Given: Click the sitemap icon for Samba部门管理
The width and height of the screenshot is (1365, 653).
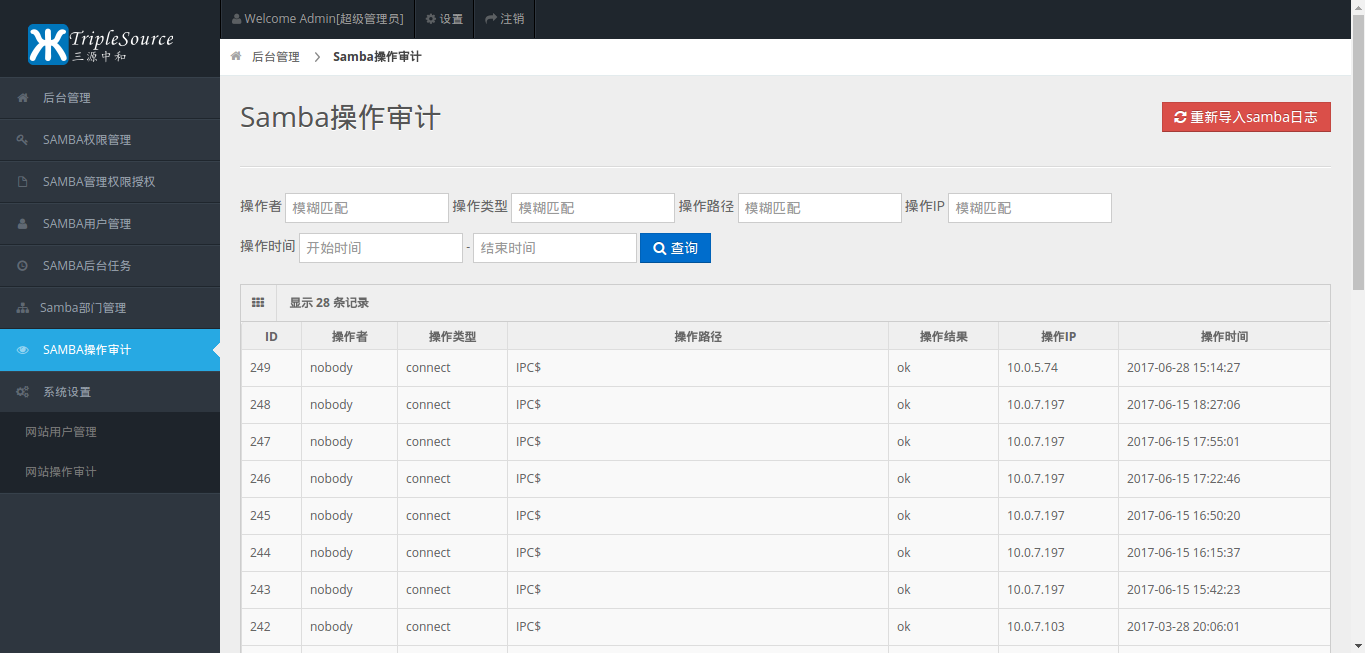Looking at the screenshot, I should coord(22,308).
